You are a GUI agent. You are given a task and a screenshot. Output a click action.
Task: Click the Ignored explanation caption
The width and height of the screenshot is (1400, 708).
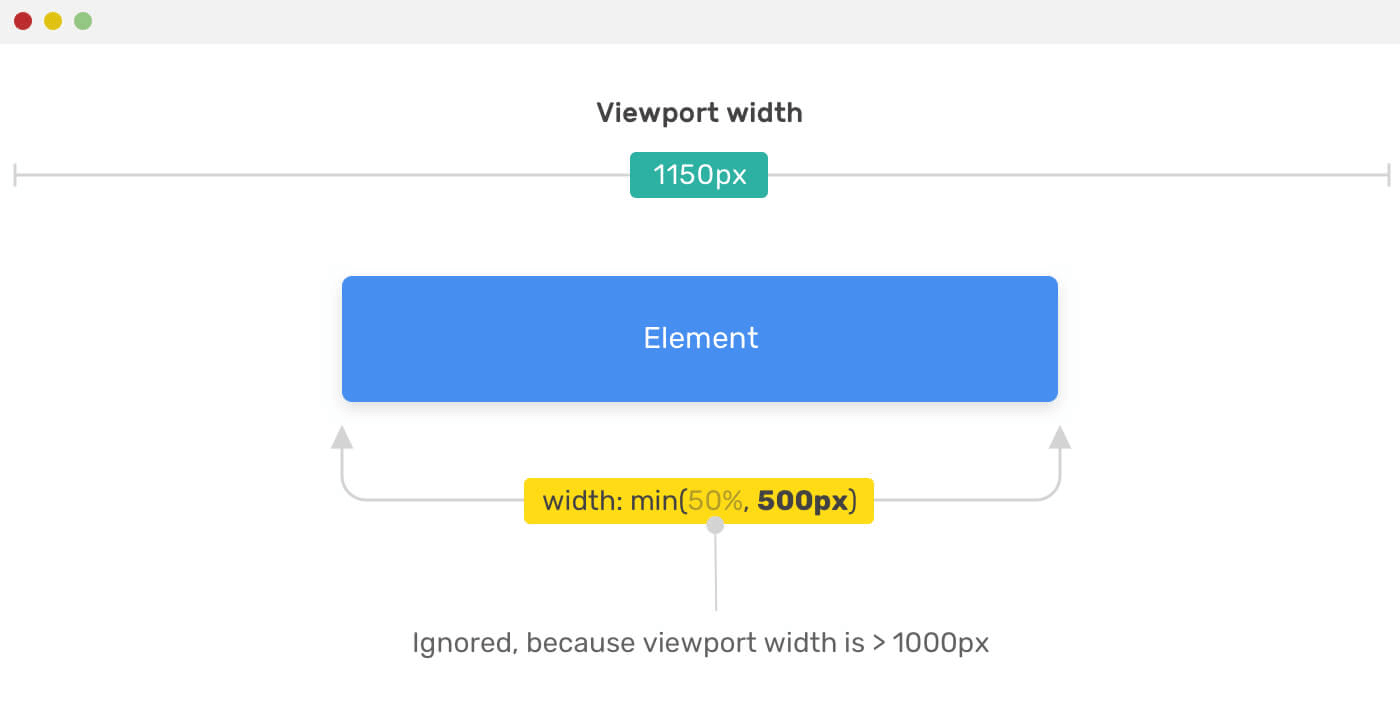pos(700,642)
